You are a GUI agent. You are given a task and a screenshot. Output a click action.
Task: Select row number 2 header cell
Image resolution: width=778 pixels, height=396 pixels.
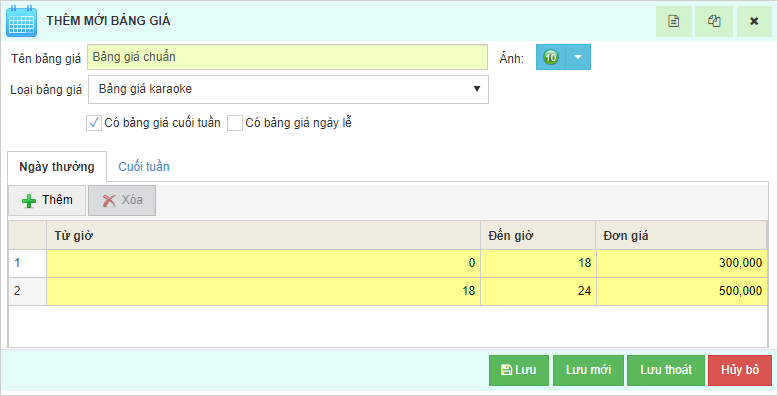[x=27, y=291]
